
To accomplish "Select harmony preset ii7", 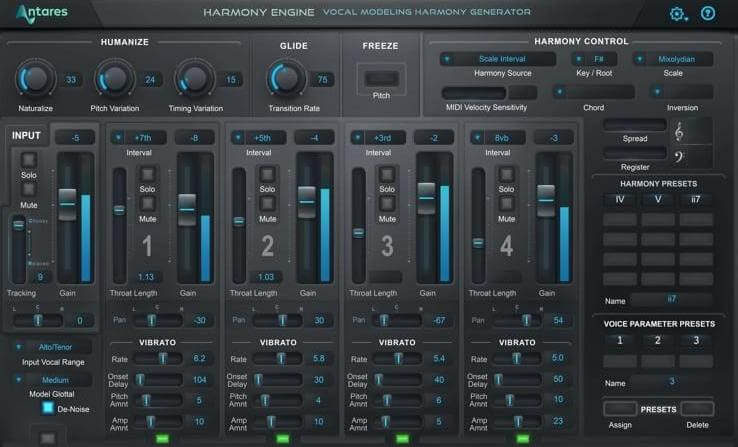I will pyautogui.click(x=696, y=200).
